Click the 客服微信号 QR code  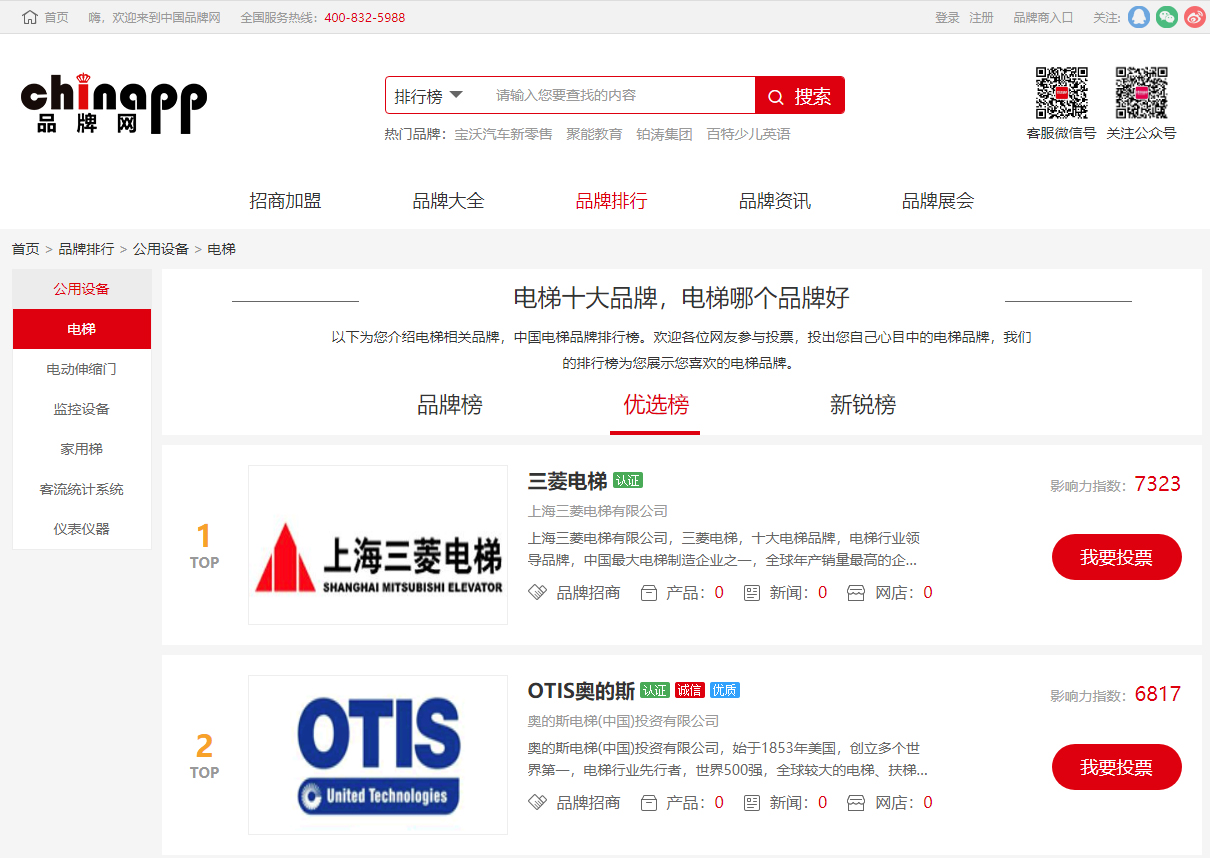pos(1061,93)
